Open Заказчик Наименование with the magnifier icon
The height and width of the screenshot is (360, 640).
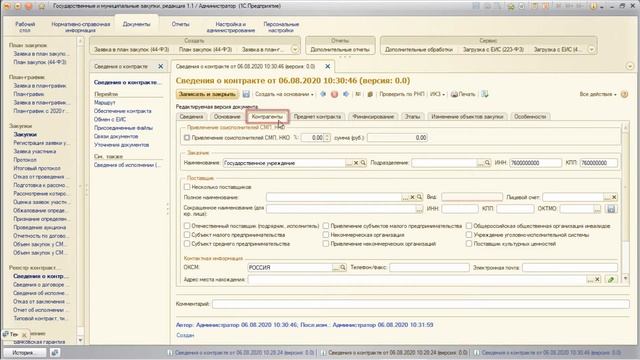pyautogui.click(x=363, y=163)
